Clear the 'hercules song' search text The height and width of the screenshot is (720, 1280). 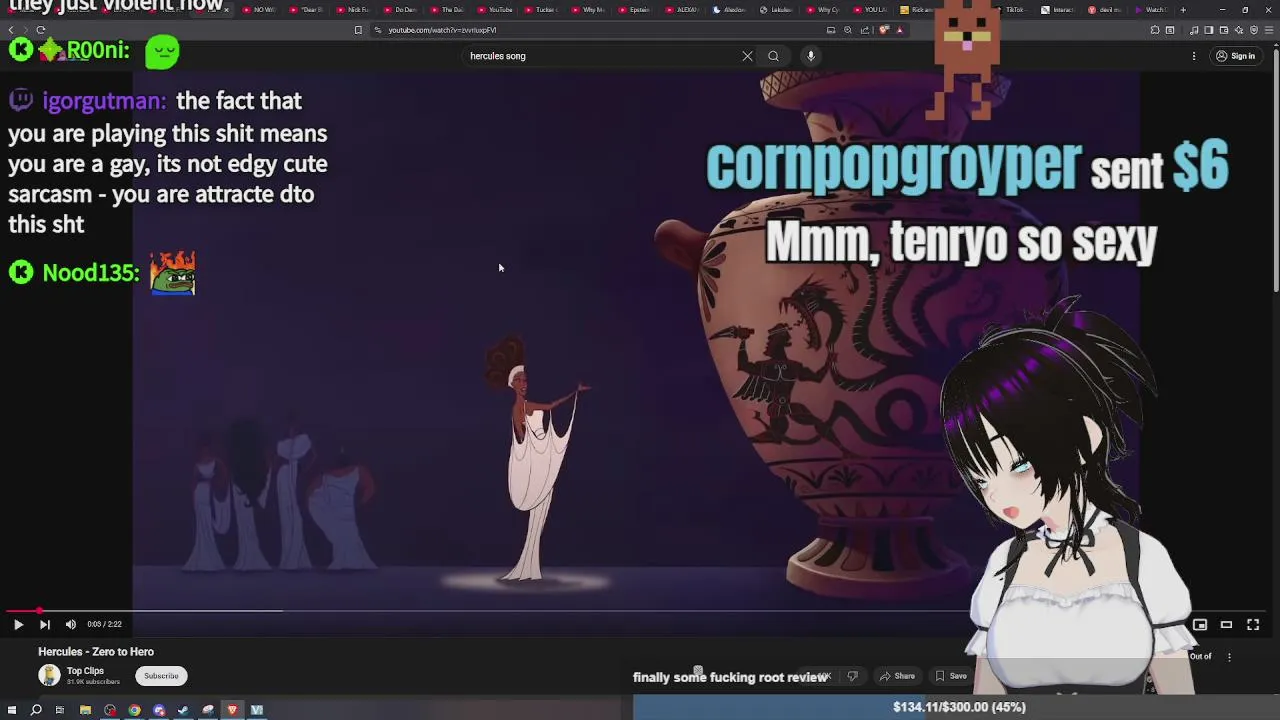tap(747, 56)
